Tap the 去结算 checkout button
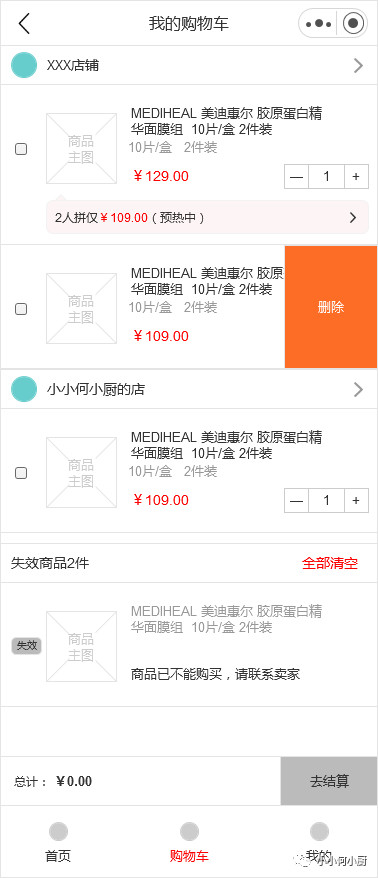The height and width of the screenshot is (878, 378). 329,781
